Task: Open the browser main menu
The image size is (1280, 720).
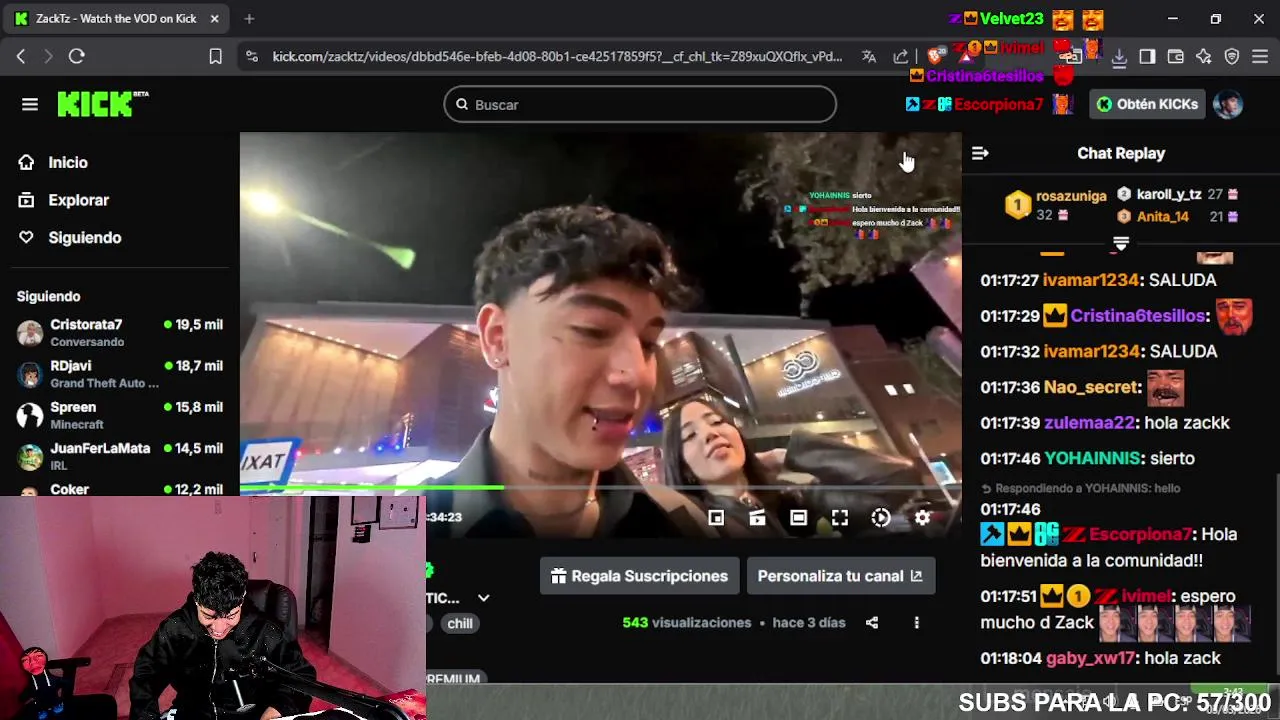Action: [x=1260, y=57]
